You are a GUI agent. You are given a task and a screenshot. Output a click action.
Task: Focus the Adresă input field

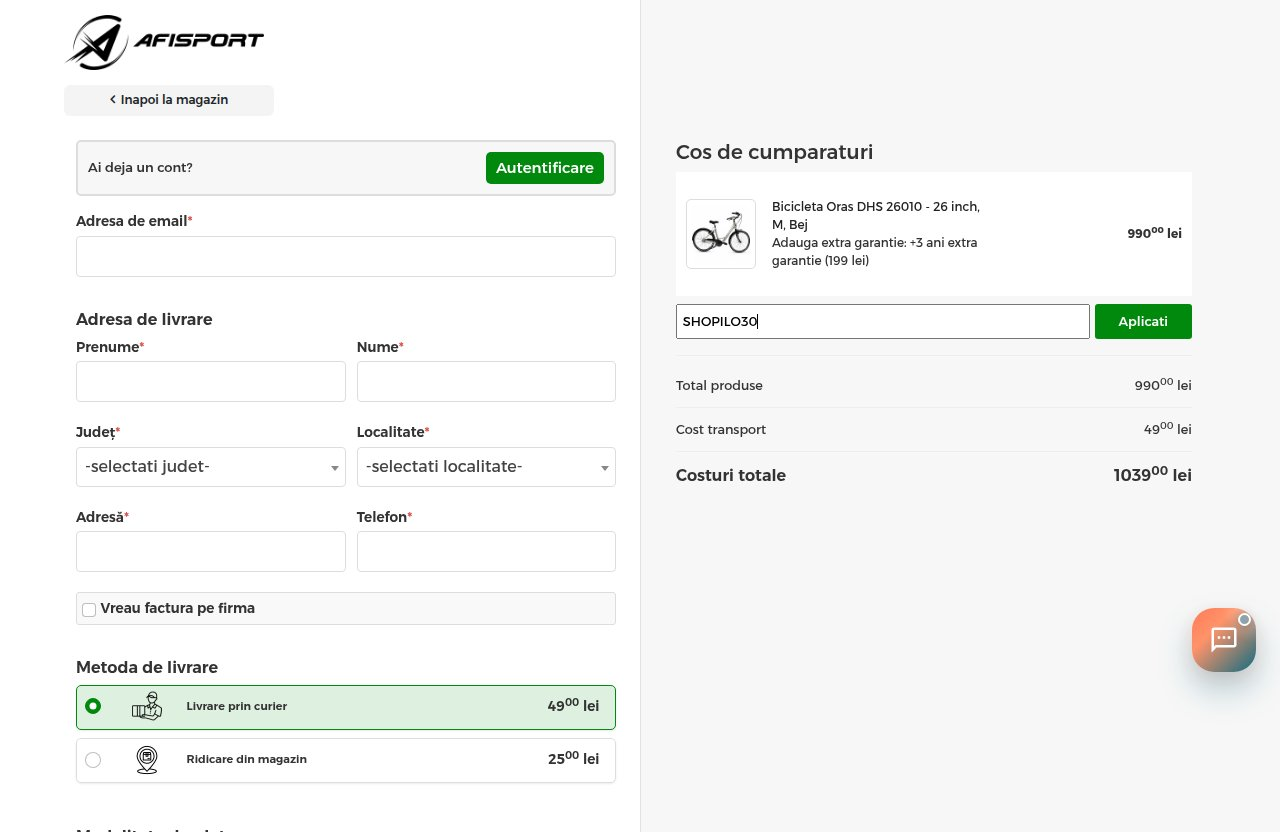211,552
